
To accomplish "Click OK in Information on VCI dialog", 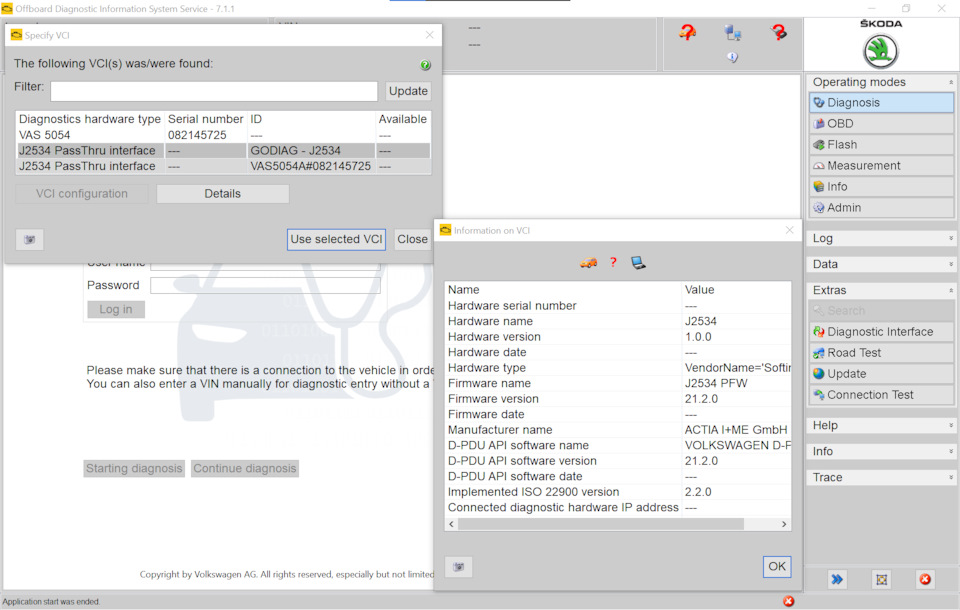I will click(x=777, y=567).
